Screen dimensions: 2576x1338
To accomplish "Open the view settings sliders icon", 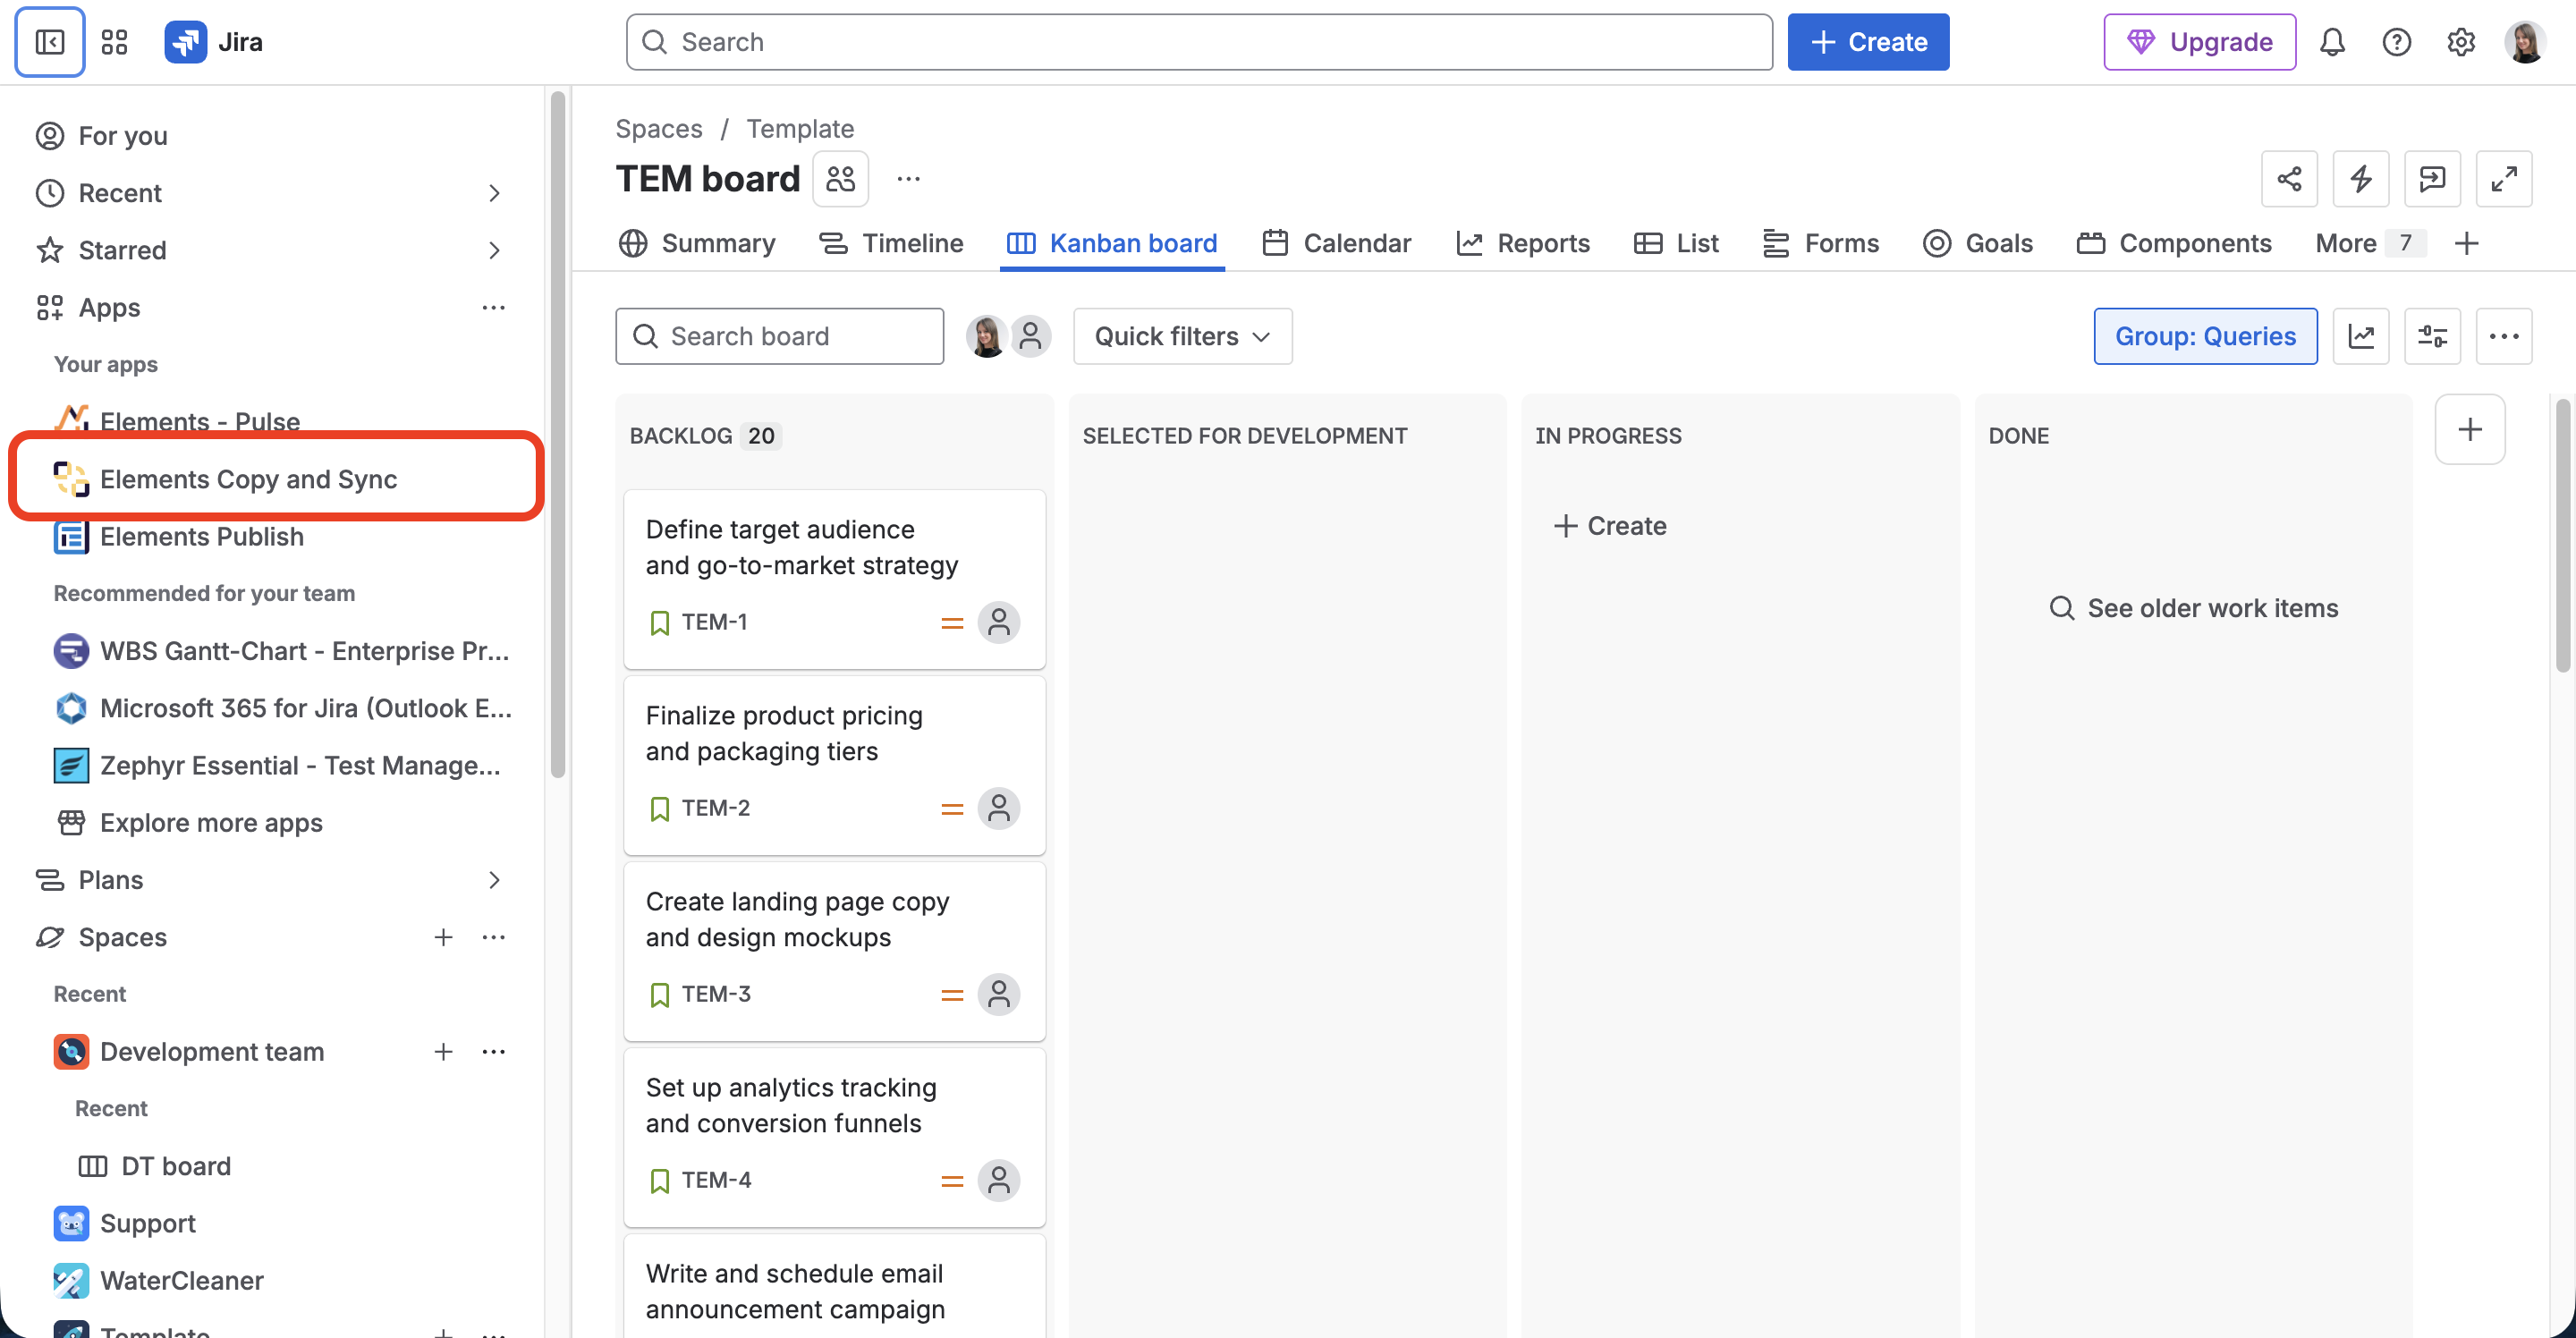I will click(x=2432, y=336).
